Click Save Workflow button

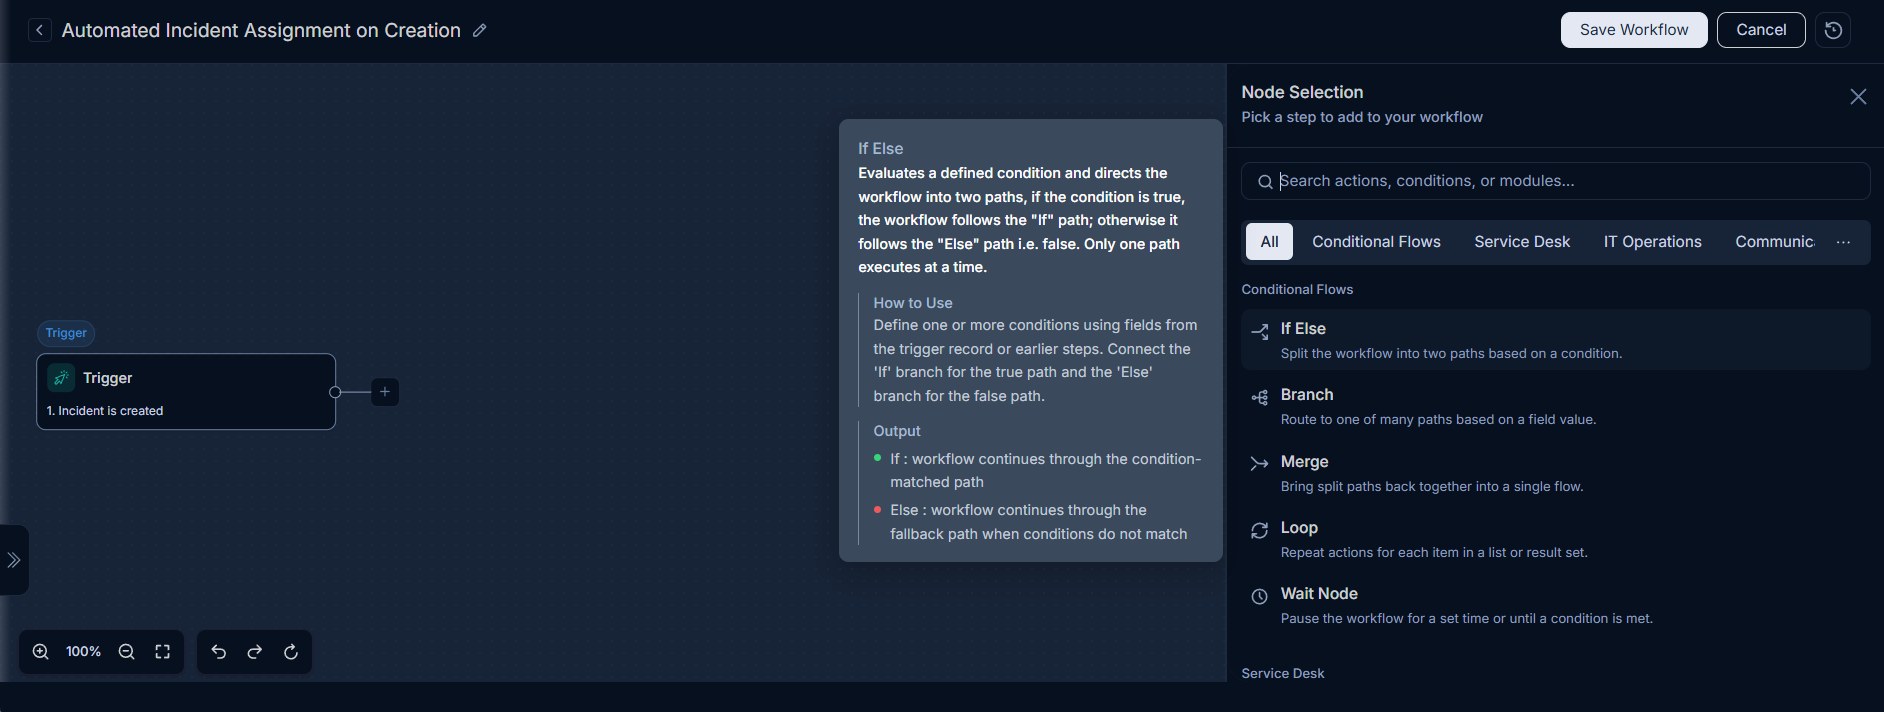coord(1634,30)
